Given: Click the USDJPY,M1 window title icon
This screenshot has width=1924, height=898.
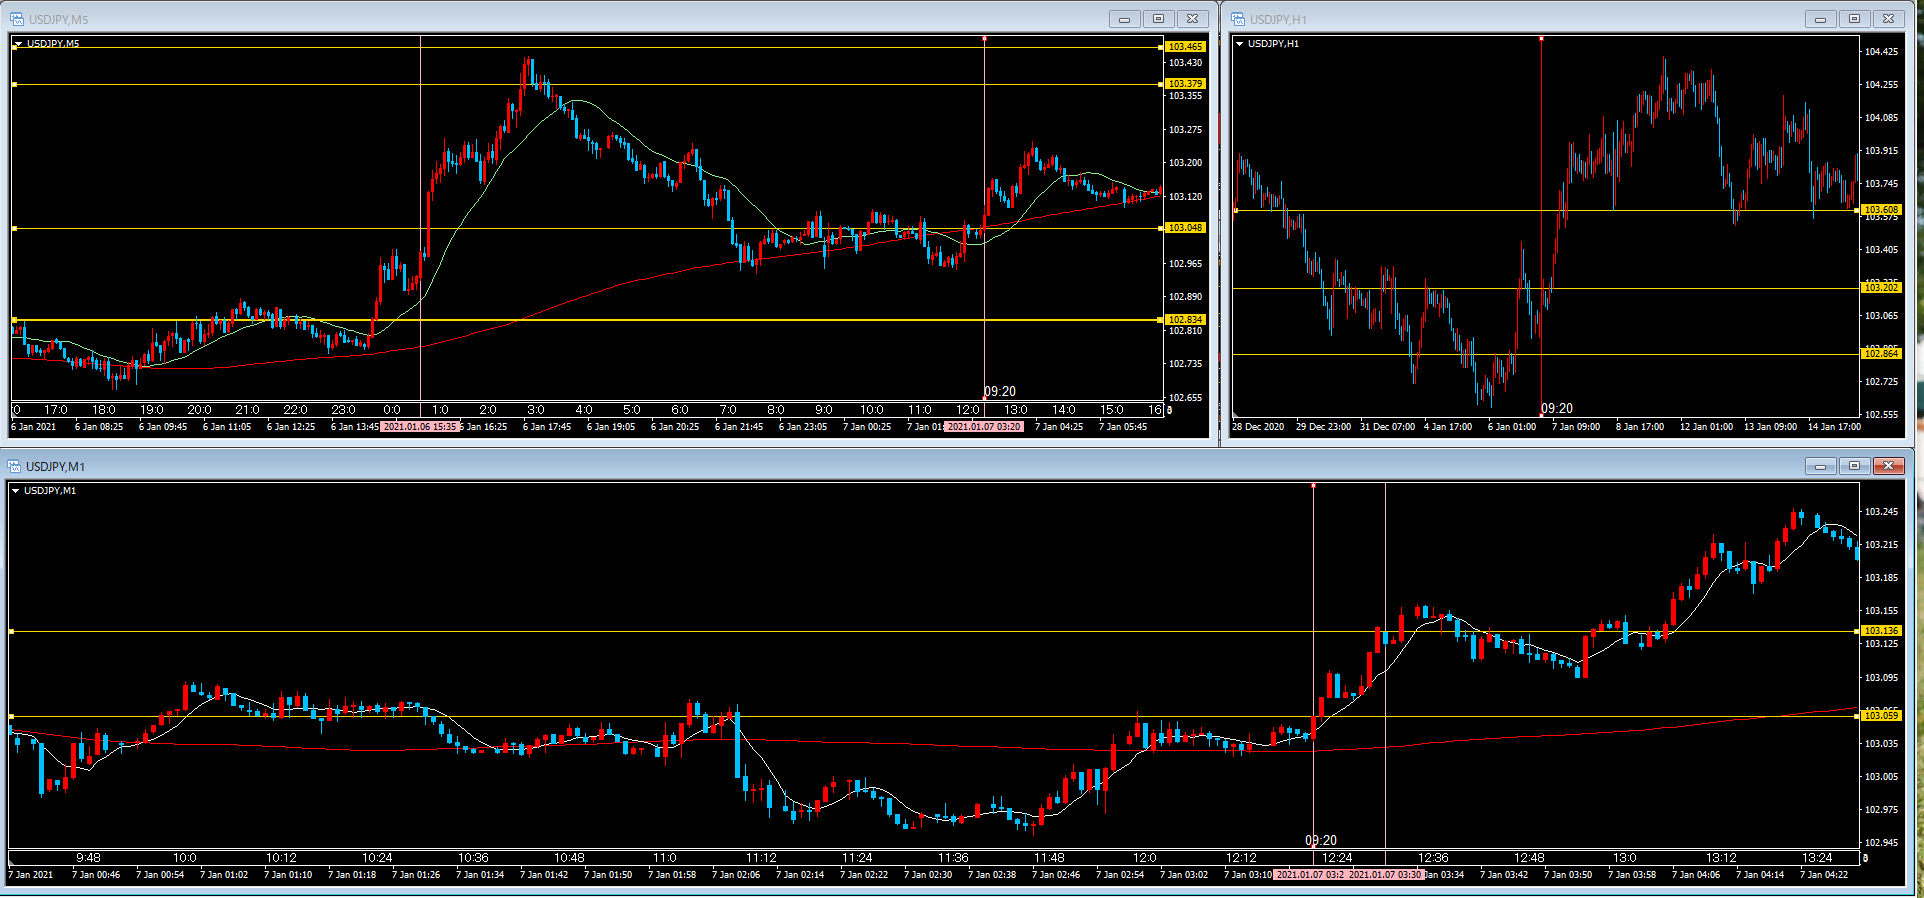Looking at the screenshot, I should click(x=14, y=466).
